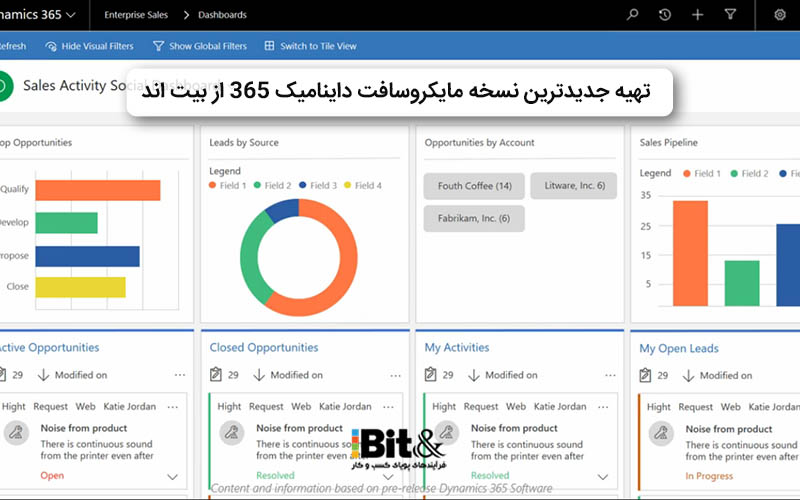Click clipboard count icon in Closed Opportunities

pyautogui.click(x=216, y=374)
